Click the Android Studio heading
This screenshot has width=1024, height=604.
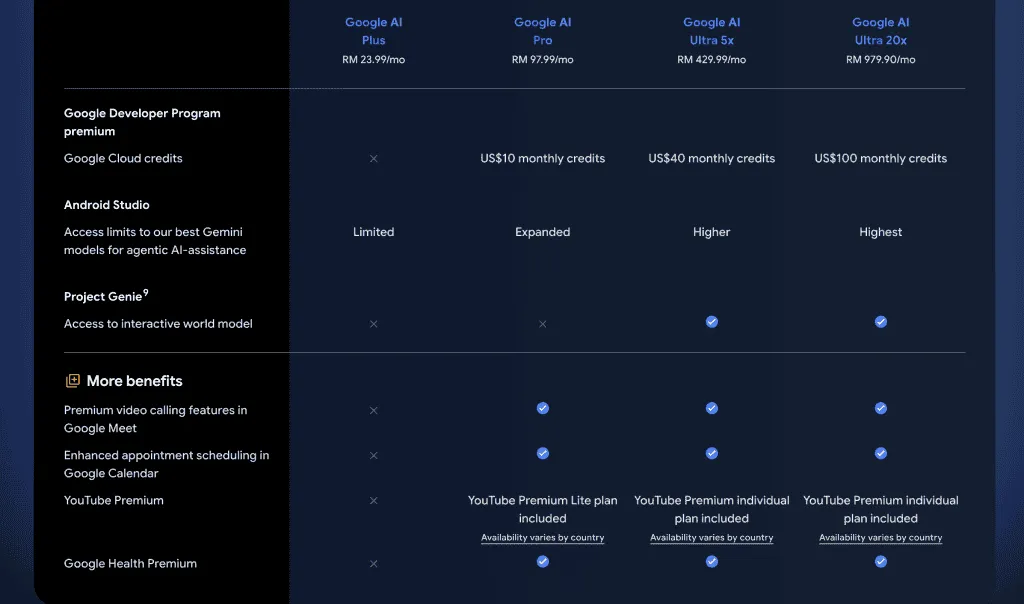106,205
